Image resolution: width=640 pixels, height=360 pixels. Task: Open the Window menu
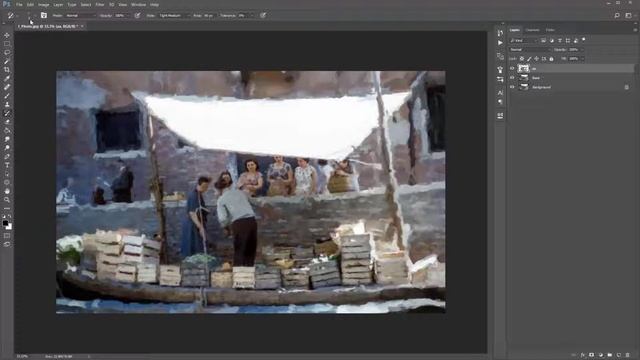(138, 4)
